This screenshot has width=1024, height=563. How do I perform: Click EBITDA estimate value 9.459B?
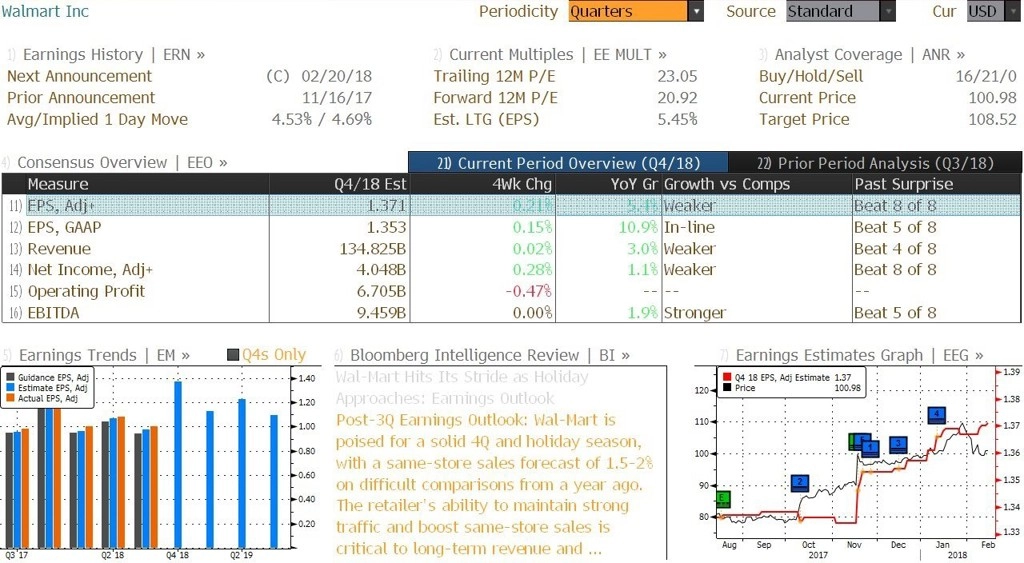pyautogui.click(x=381, y=313)
